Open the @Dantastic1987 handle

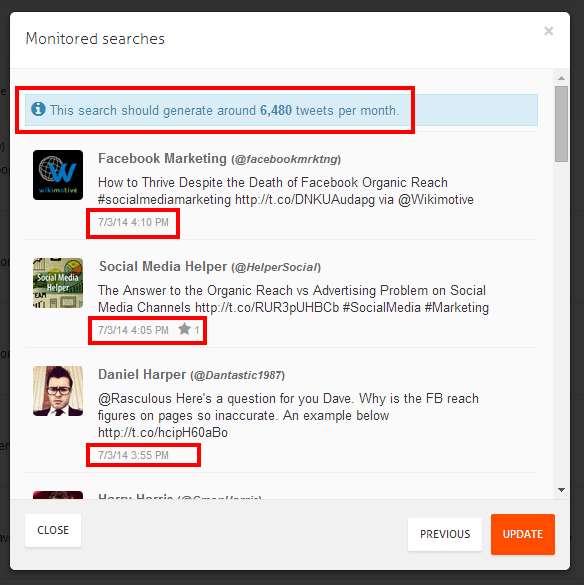237,375
